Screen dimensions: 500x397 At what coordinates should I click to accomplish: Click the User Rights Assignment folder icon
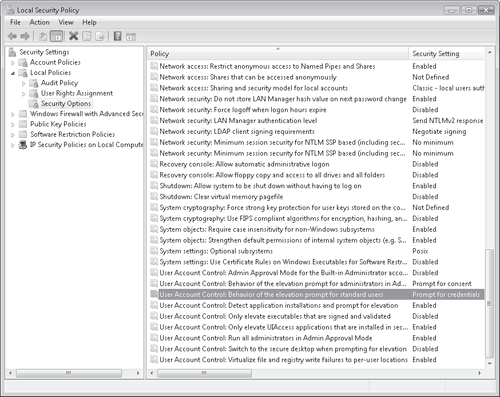34,93
